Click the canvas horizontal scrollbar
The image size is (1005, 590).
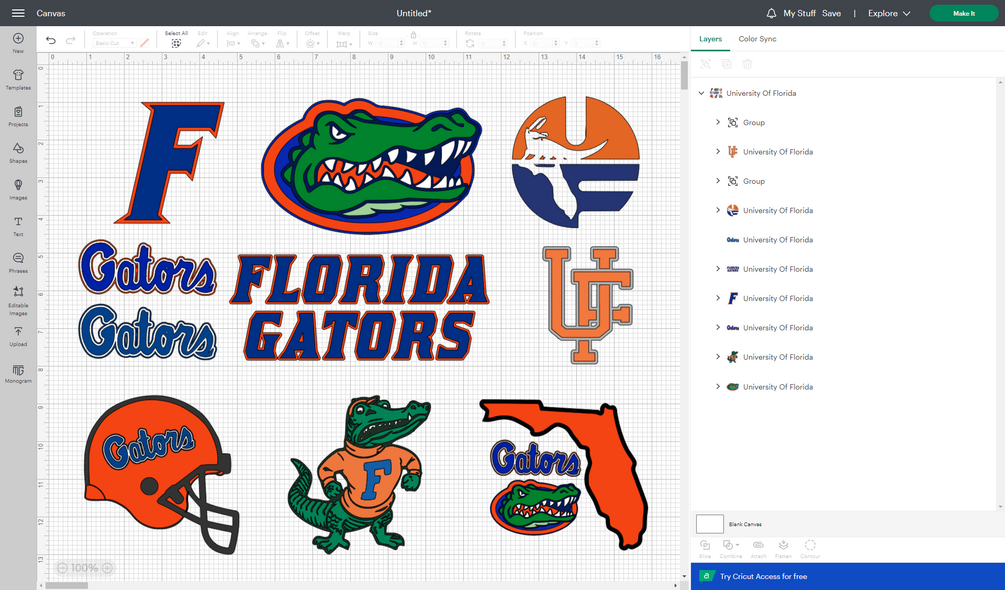tap(67, 586)
